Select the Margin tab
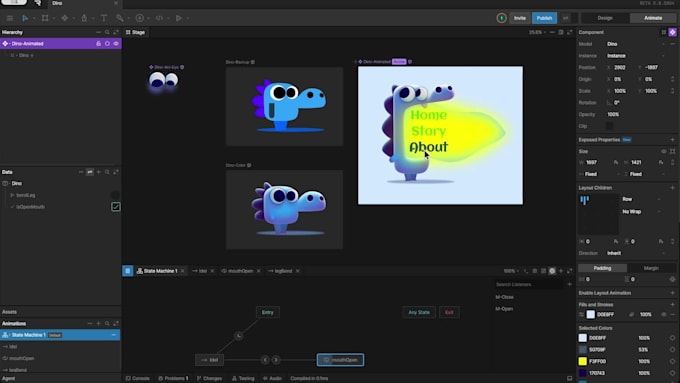This screenshot has height=383, width=680. (x=651, y=268)
